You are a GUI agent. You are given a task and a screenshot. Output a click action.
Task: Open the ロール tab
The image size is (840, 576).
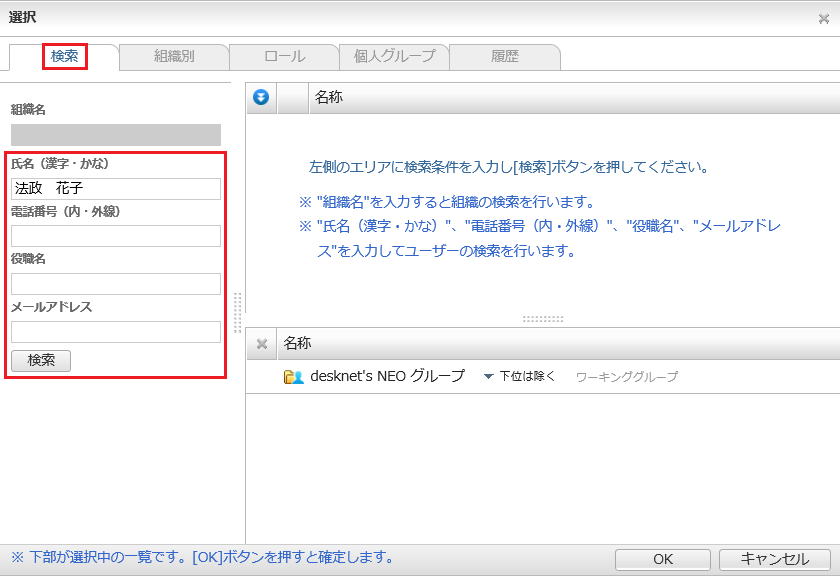click(284, 56)
